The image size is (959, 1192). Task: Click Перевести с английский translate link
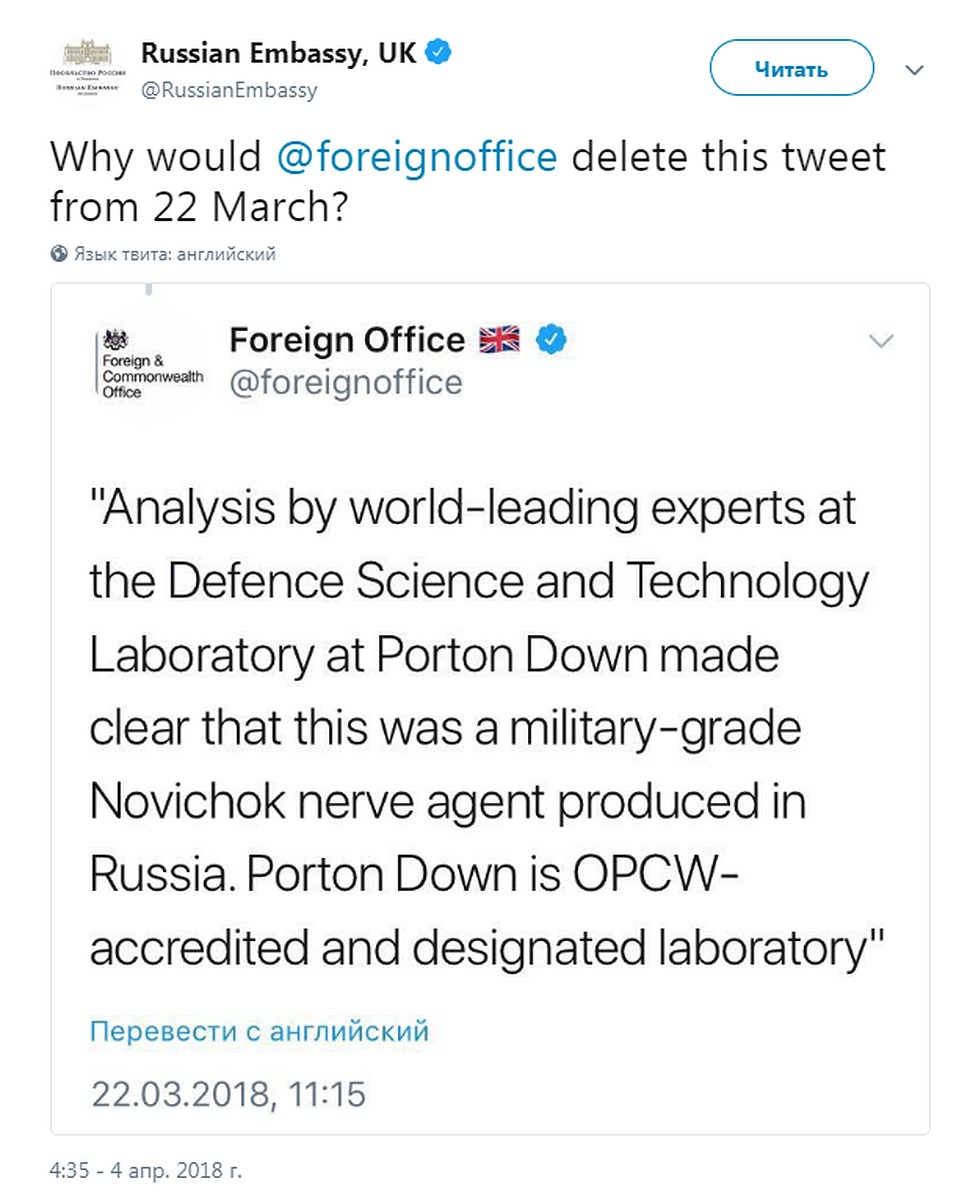coord(259,1031)
